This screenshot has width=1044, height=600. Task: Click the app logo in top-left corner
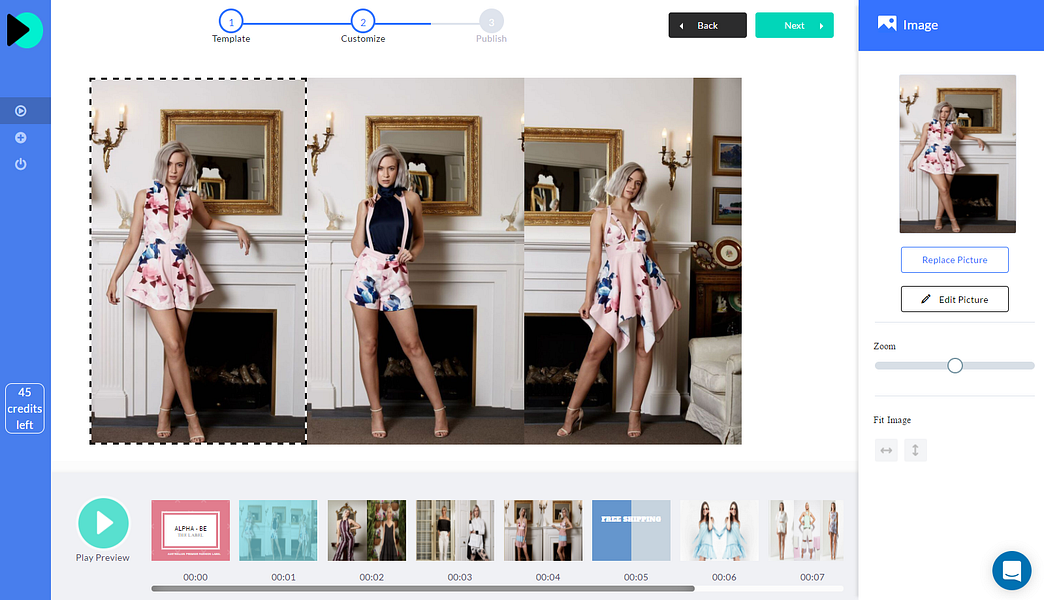[25, 30]
